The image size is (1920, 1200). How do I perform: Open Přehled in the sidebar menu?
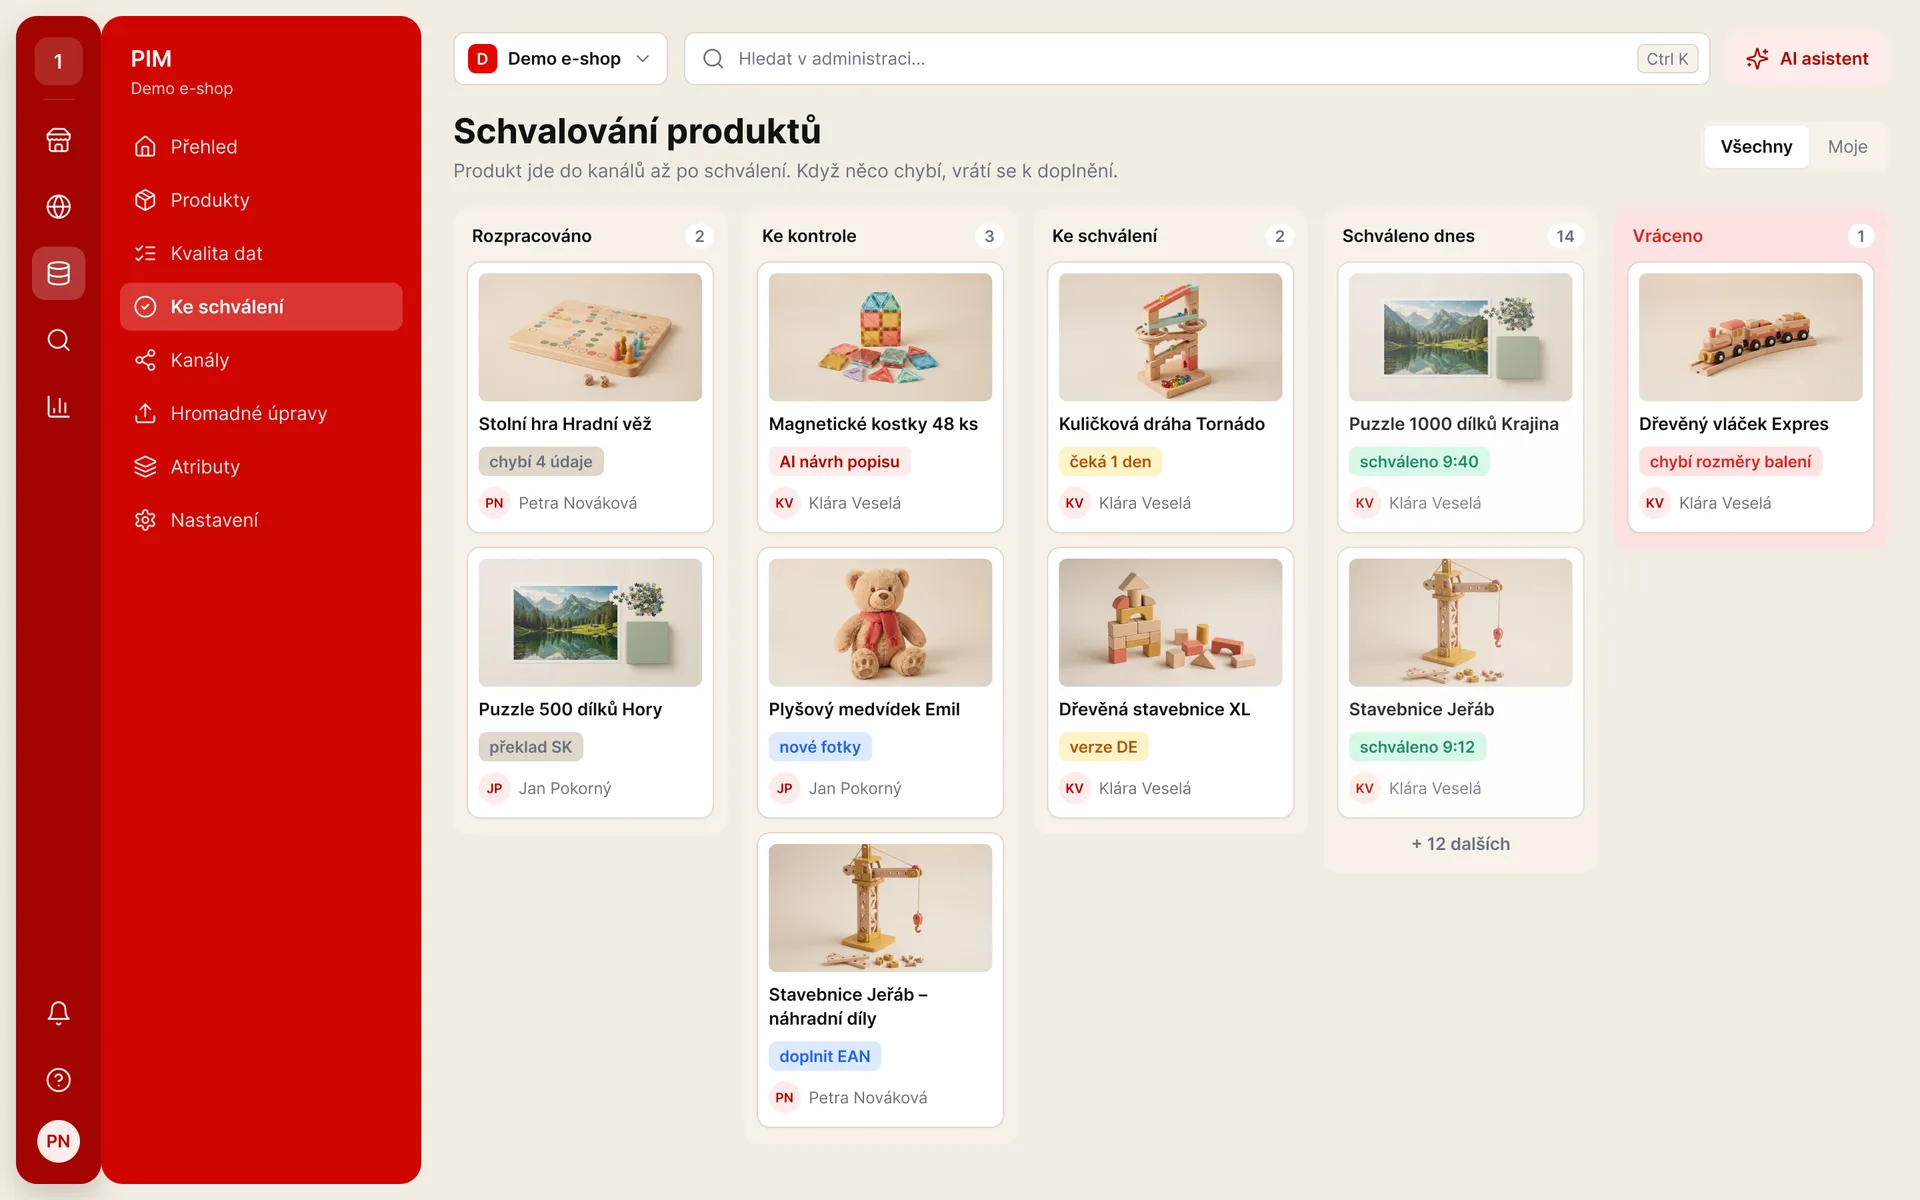point(261,147)
